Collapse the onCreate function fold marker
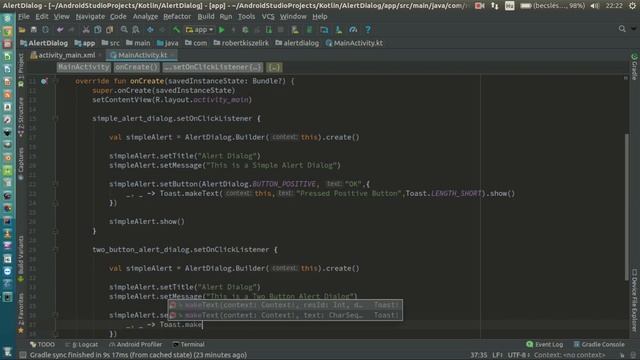 [x=56, y=81]
